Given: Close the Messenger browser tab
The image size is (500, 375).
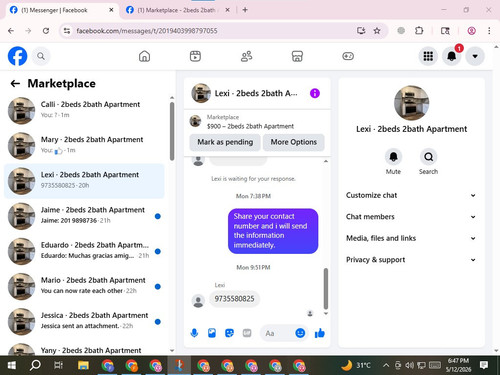Looking at the screenshot, I should [111, 10].
